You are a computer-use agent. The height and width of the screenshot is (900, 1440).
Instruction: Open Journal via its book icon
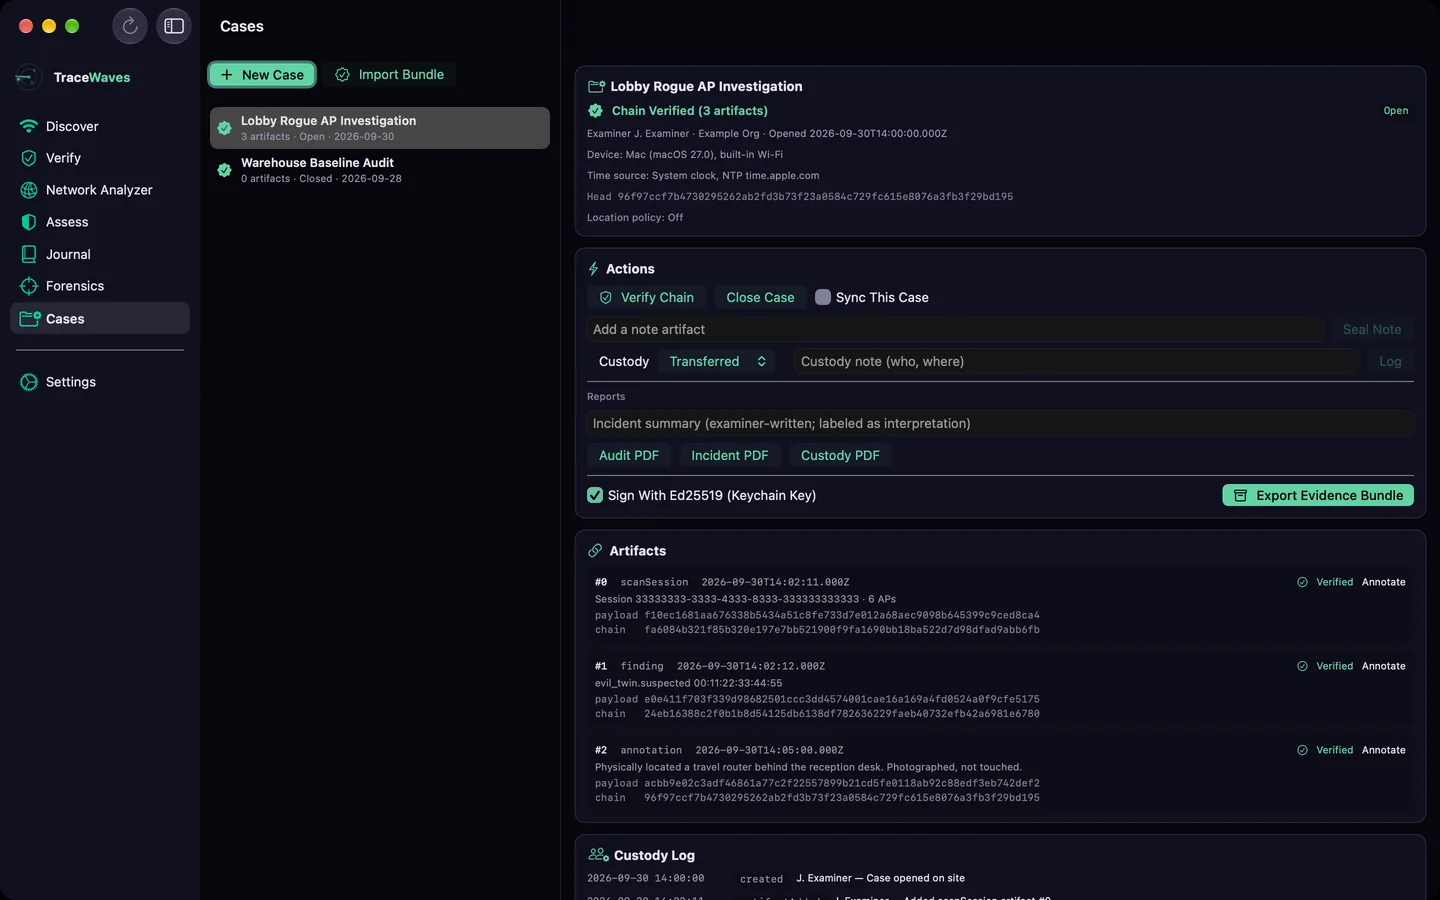click(29, 254)
